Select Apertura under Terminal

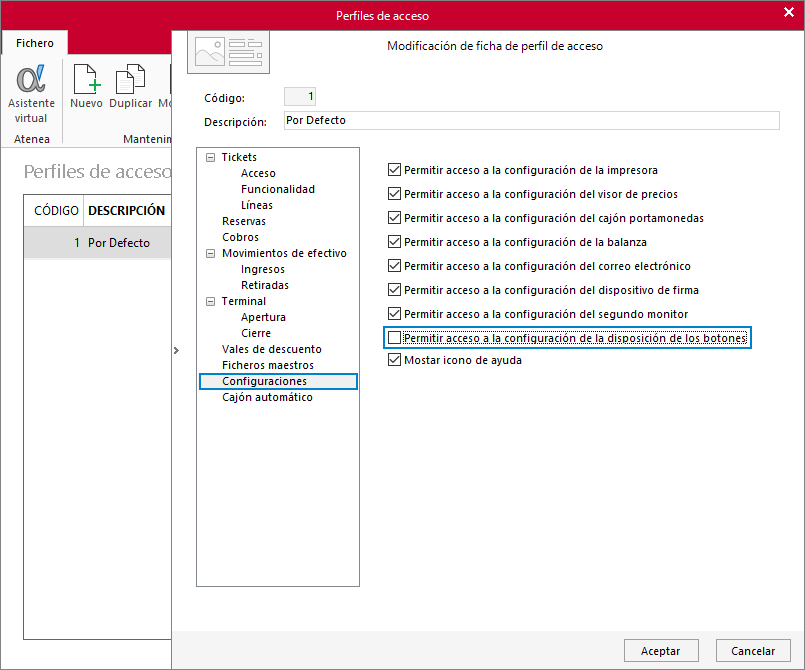(x=263, y=317)
